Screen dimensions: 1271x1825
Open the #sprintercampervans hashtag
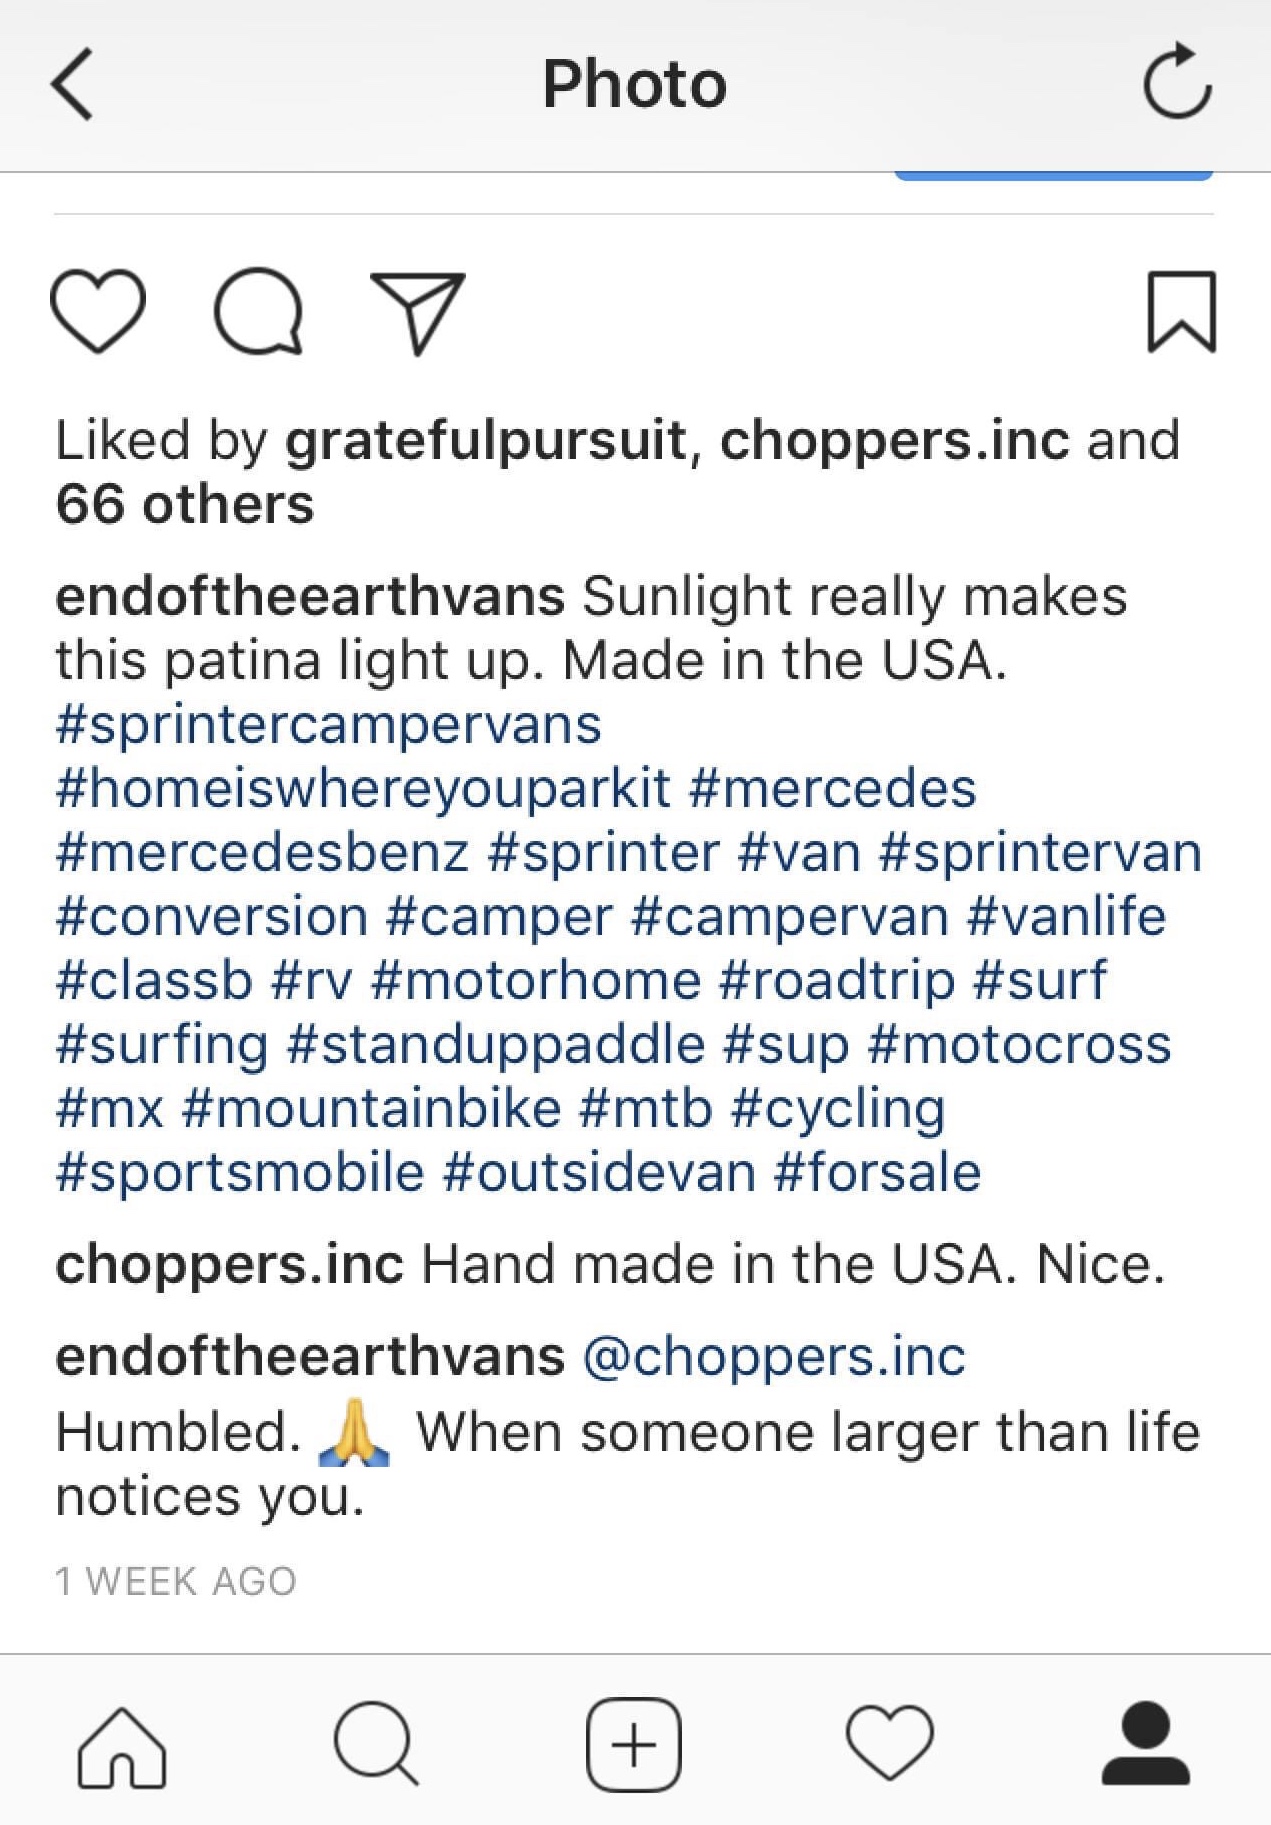tap(329, 725)
